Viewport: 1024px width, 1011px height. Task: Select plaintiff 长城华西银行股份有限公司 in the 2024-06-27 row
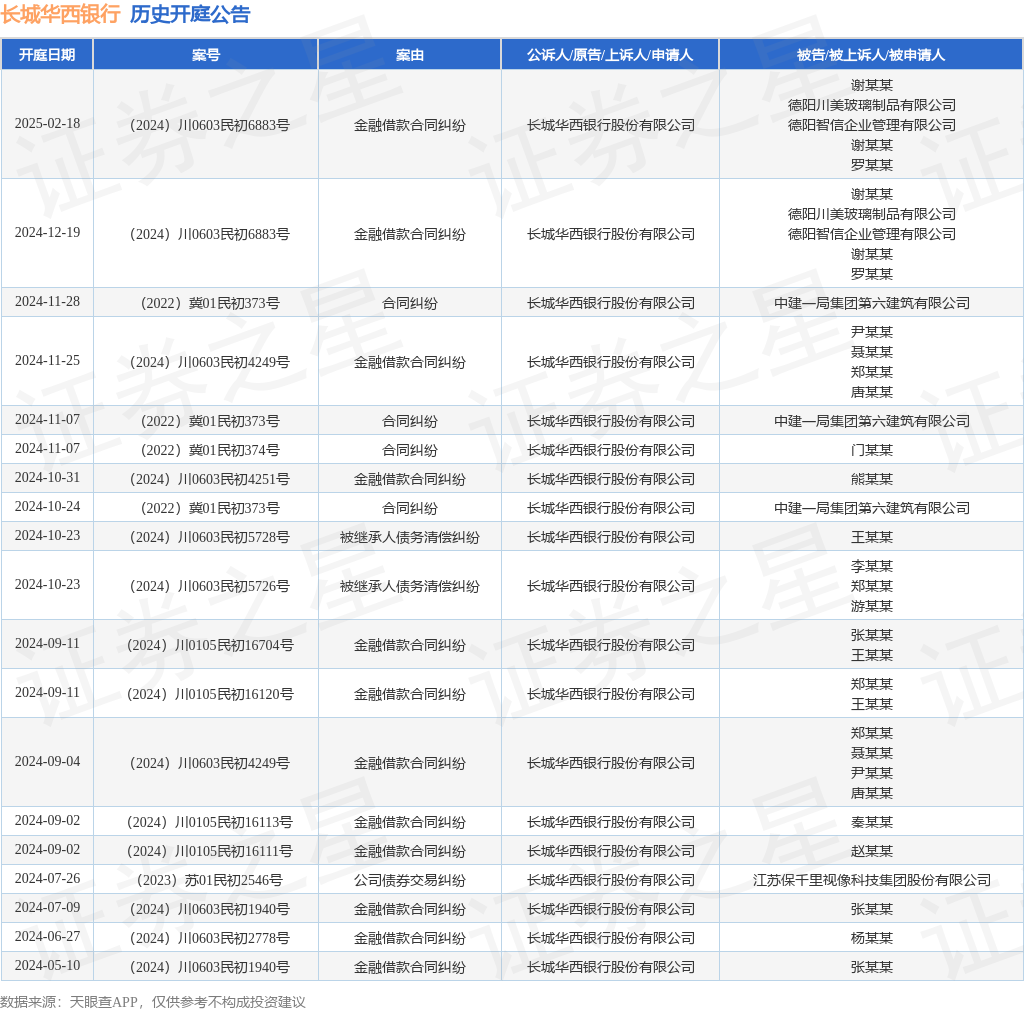click(x=610, y=938)
